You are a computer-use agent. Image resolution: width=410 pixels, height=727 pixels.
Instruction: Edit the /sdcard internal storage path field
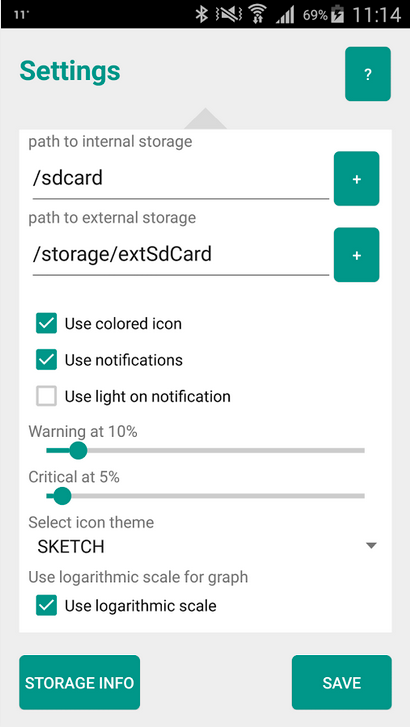[180, 179]
